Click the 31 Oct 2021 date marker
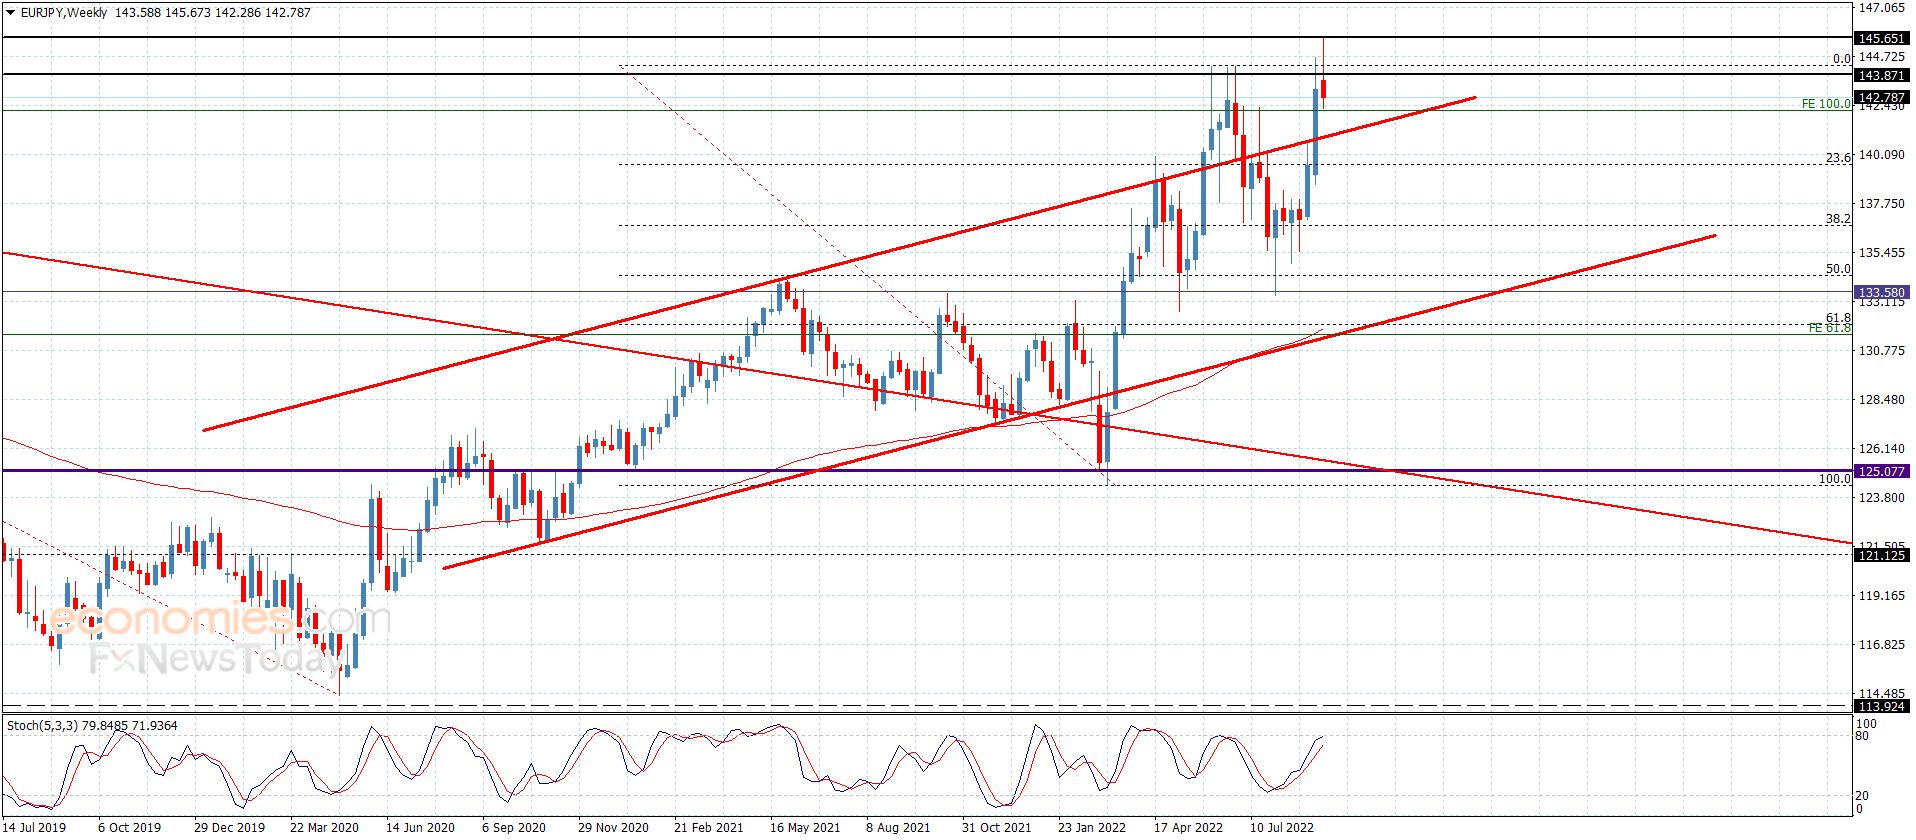 click(x=996, y=827)
